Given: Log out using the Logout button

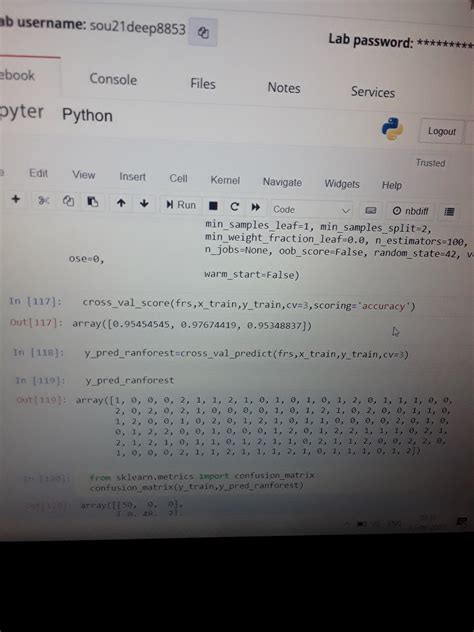Looking at the screenshot, I should click(x=441, y=131).
